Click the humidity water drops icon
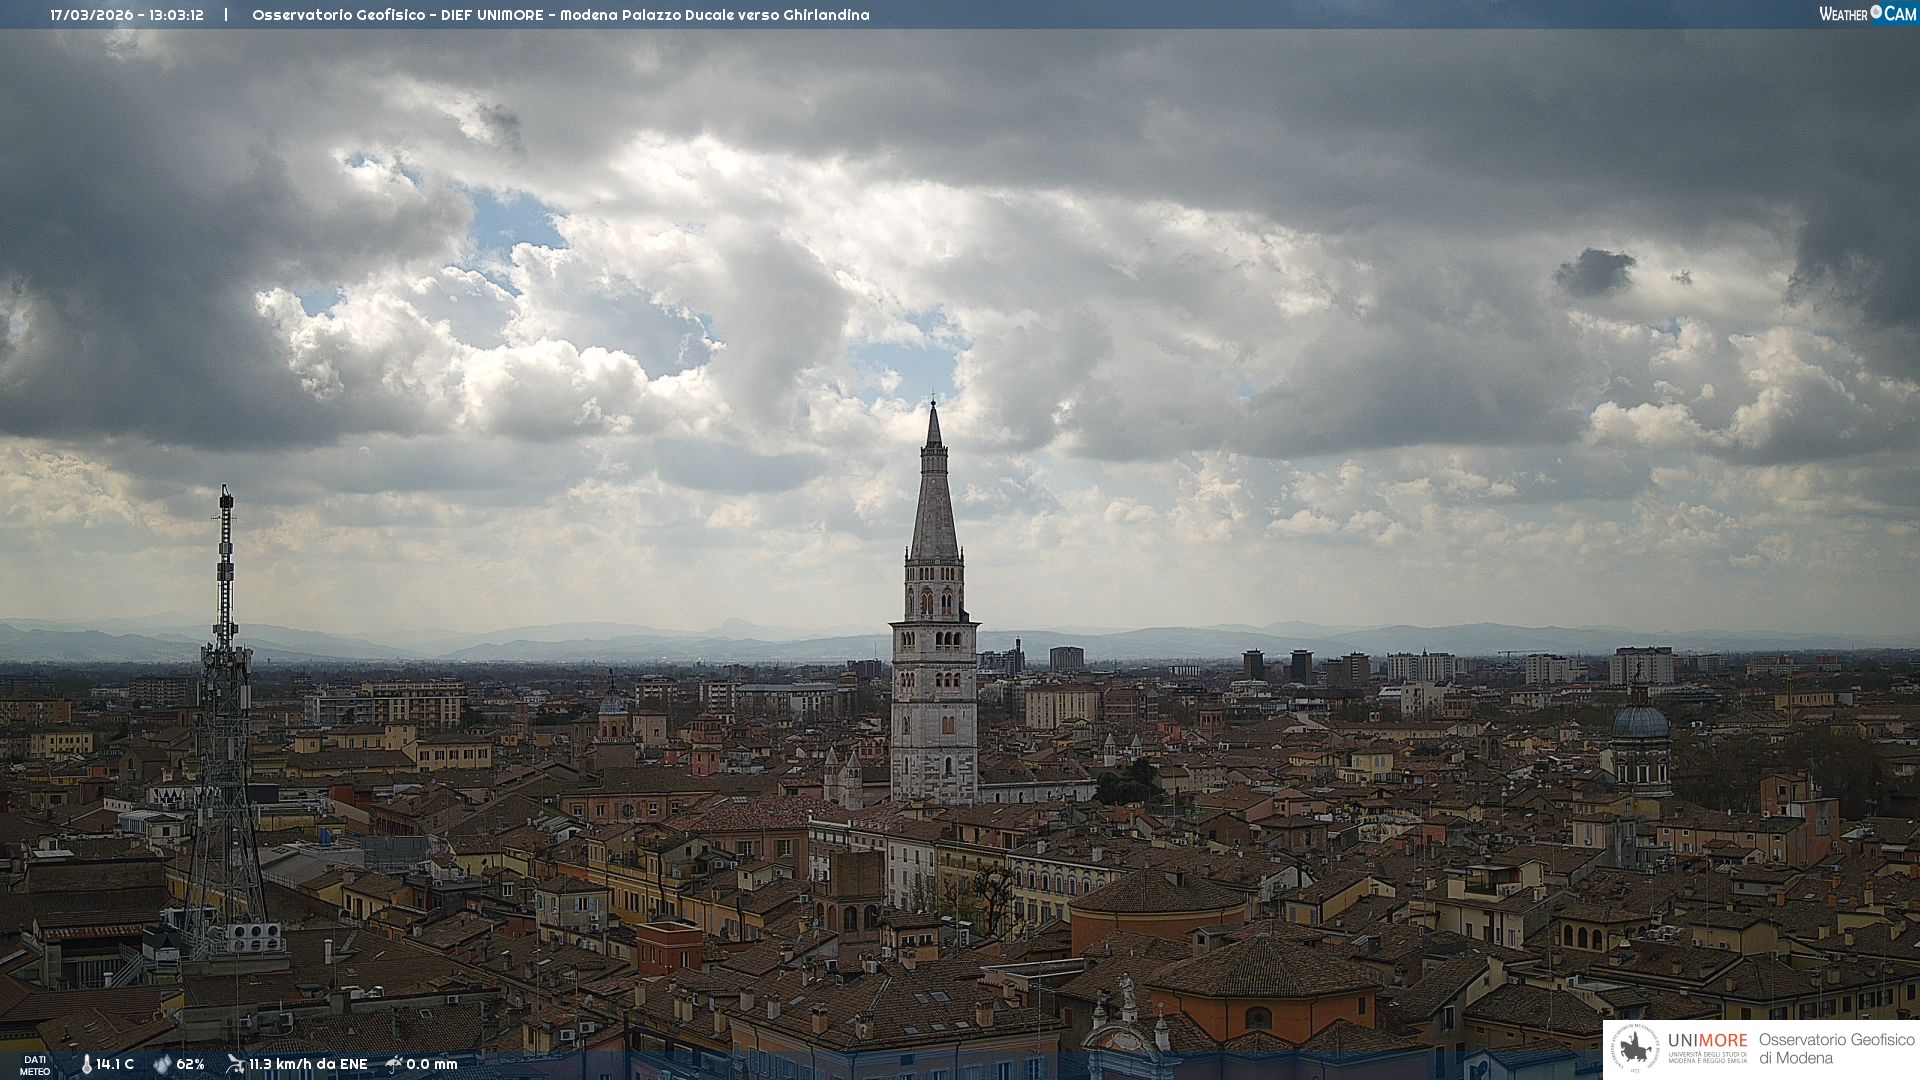The height and width of the screenshot is (1080, 1920). pyautogui.click(x=162, y=1064)
